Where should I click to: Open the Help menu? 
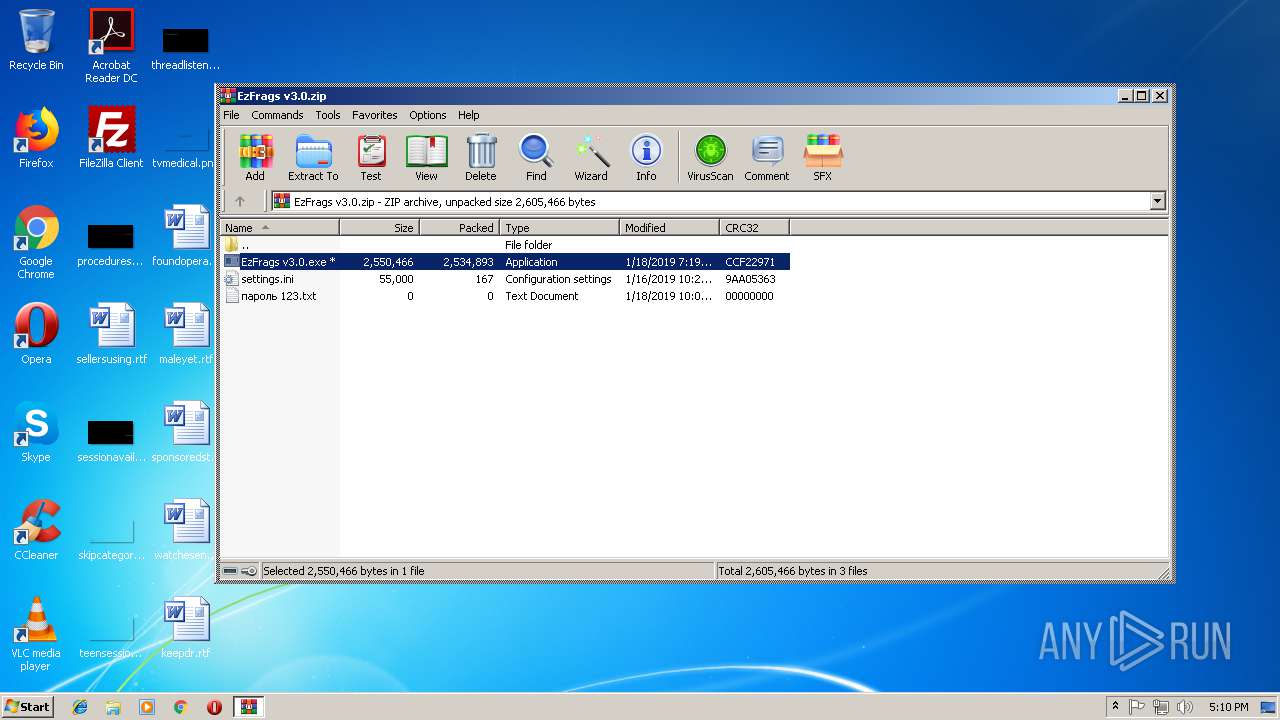[469, 115]
